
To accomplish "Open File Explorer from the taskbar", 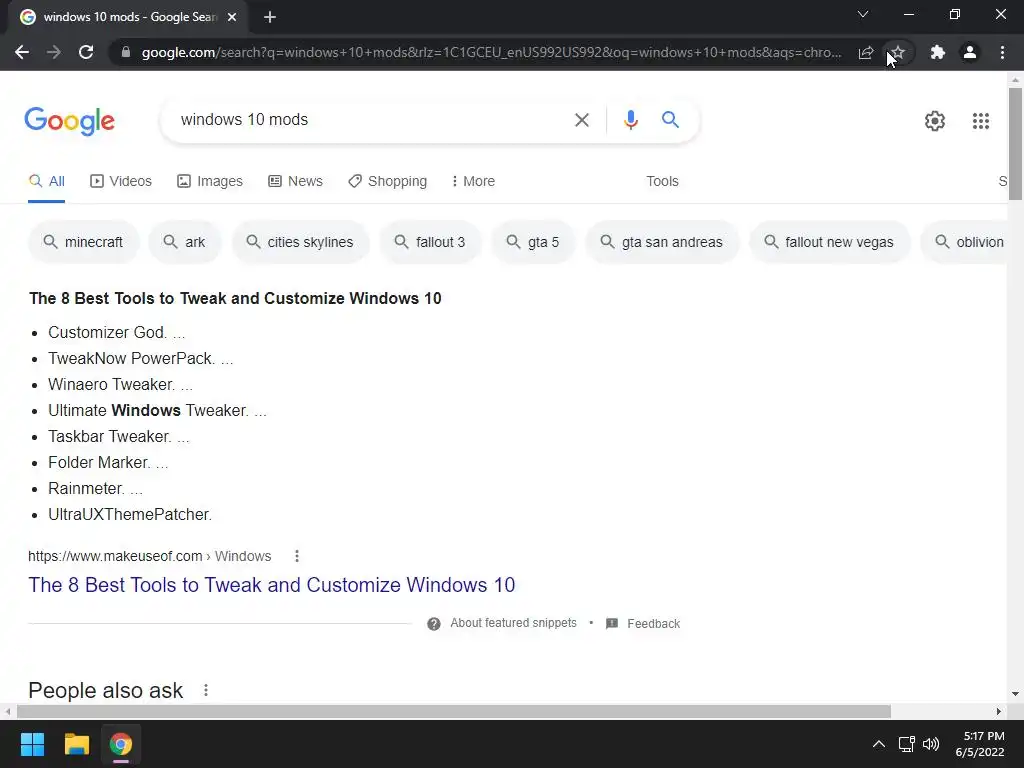I will (x=76, y=744).
